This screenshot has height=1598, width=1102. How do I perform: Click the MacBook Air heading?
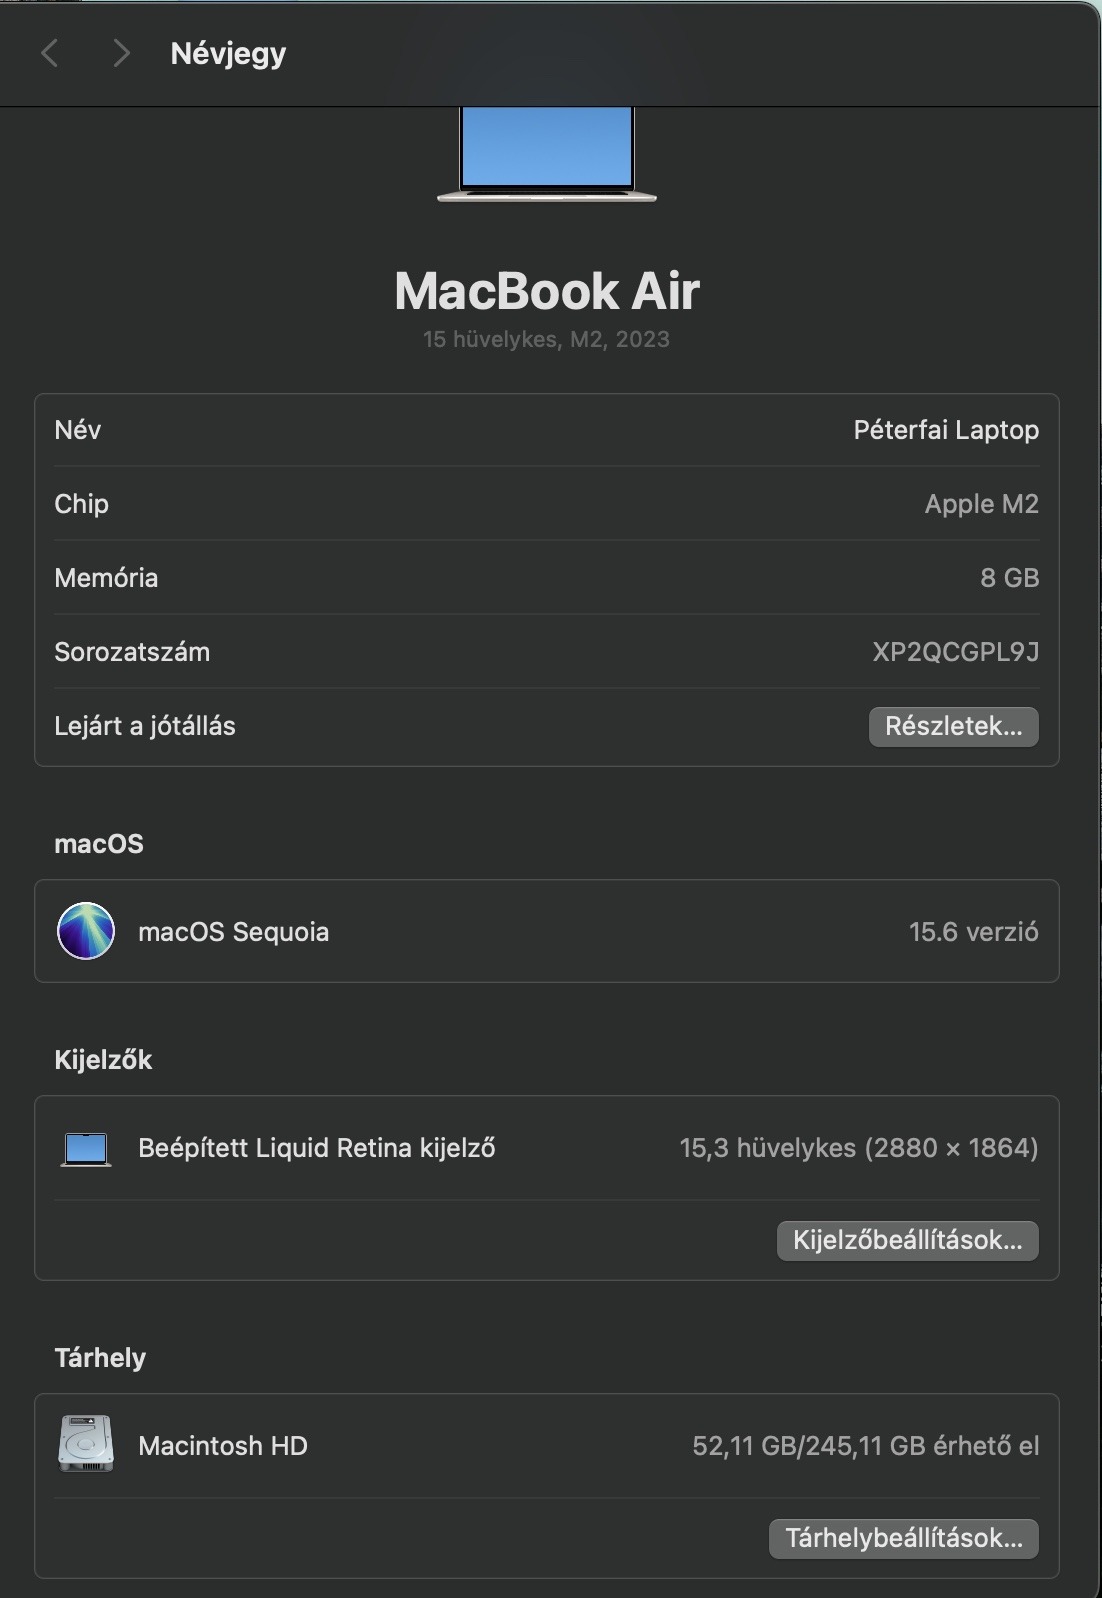click(x=547, y=291)
